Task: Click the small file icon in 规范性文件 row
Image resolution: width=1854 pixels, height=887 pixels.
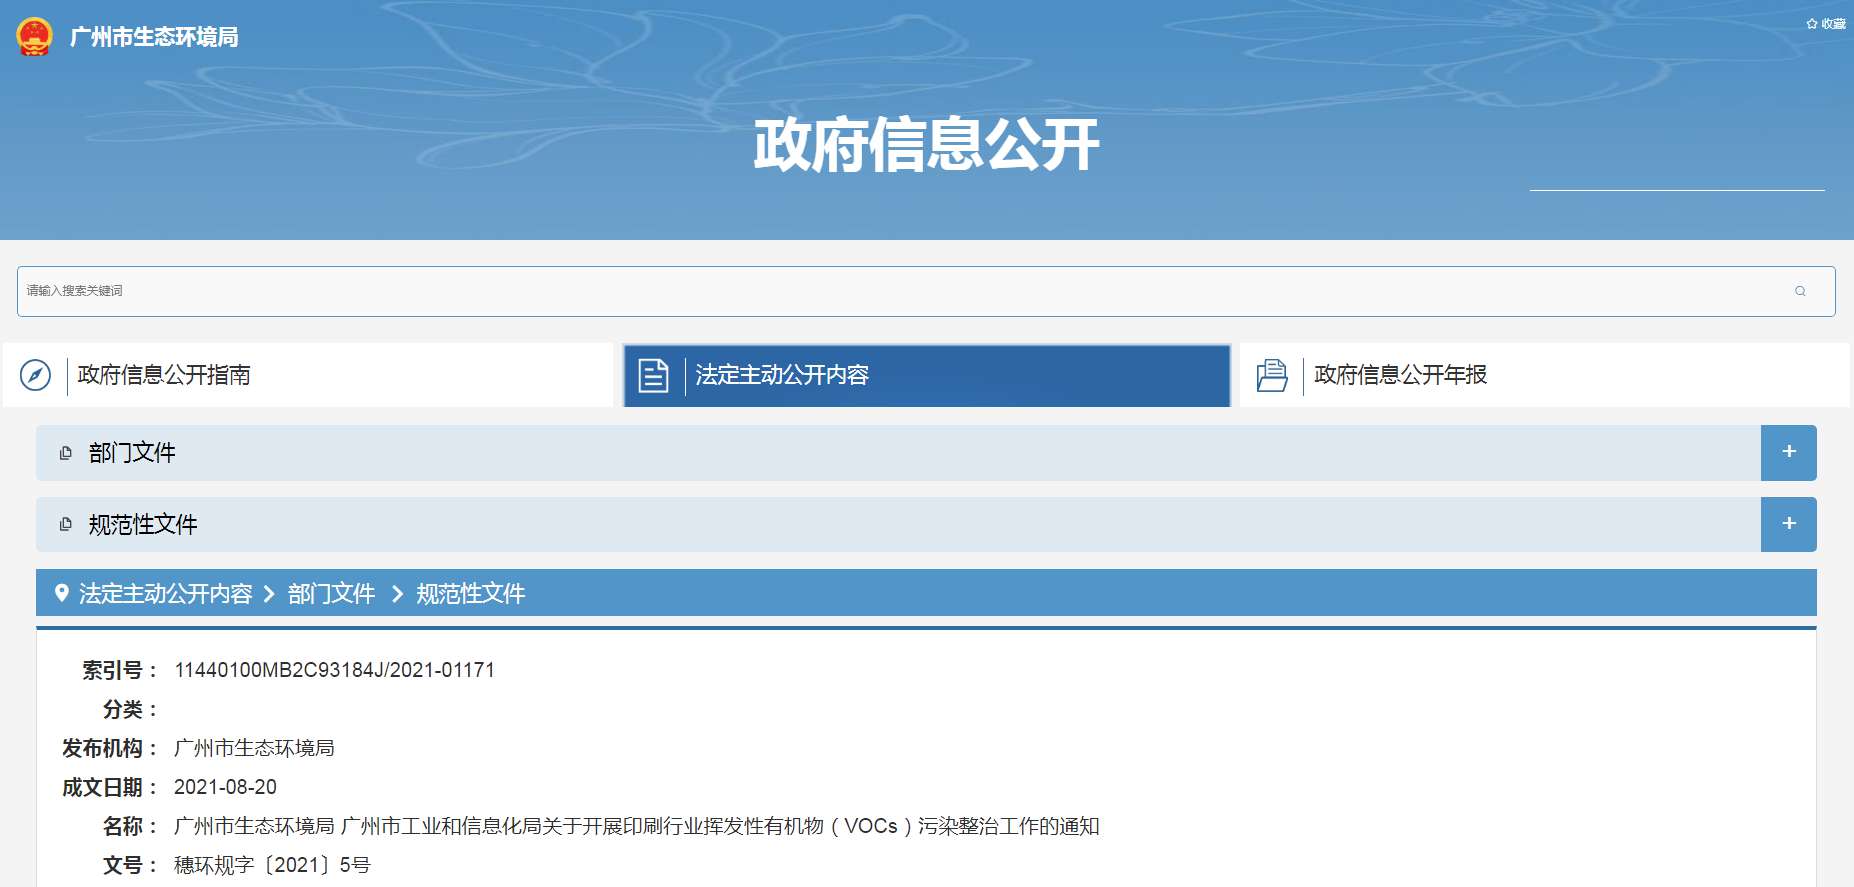Action: pos(66,525)
